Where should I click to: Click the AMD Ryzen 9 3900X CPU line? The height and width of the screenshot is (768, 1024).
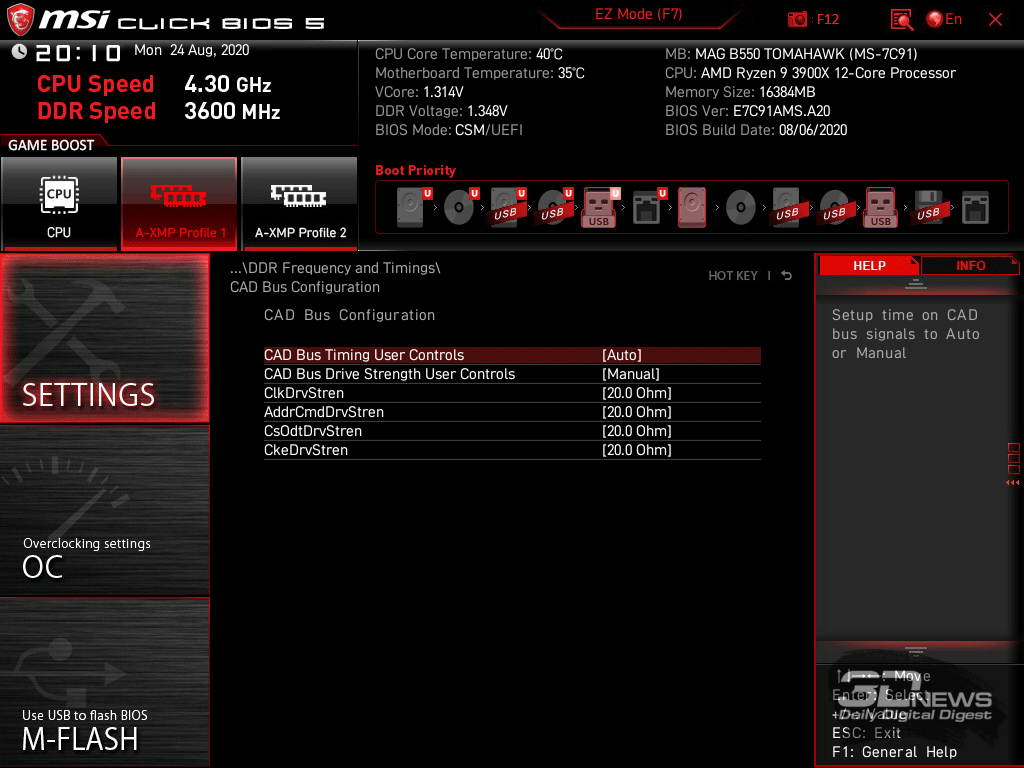pos(810,73)
